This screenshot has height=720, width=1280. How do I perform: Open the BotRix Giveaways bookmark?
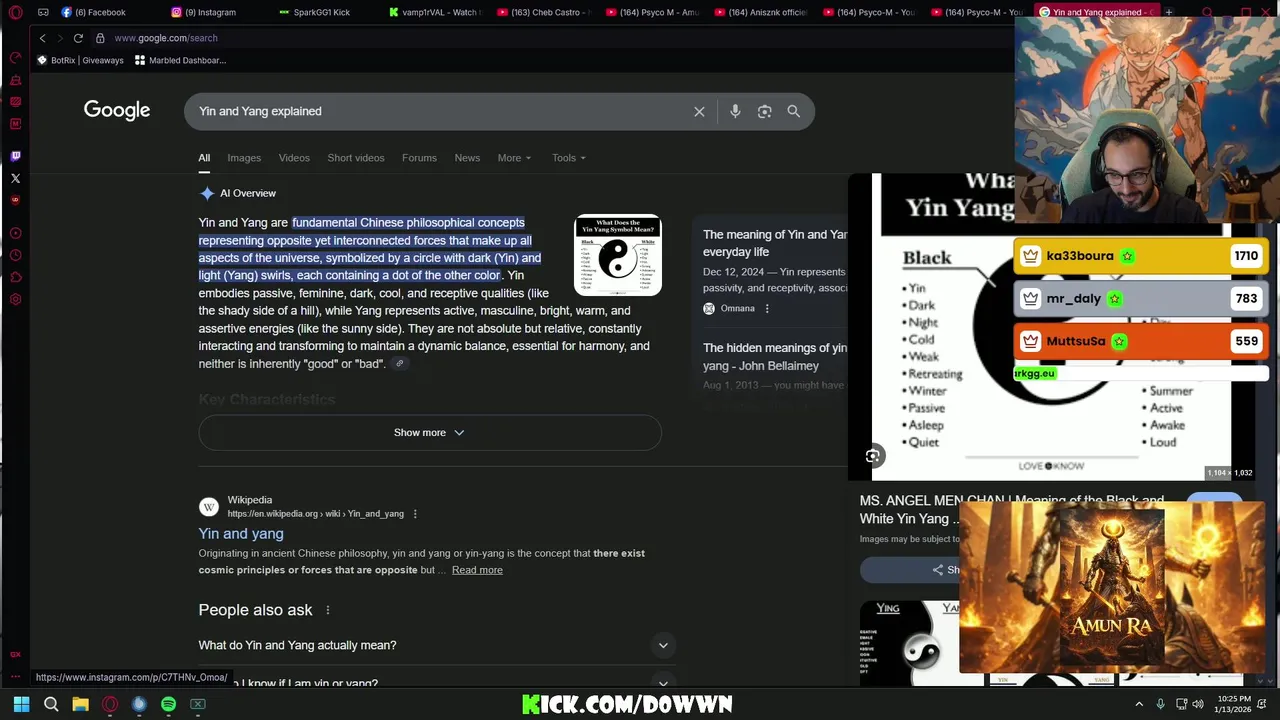click(80, 60)
